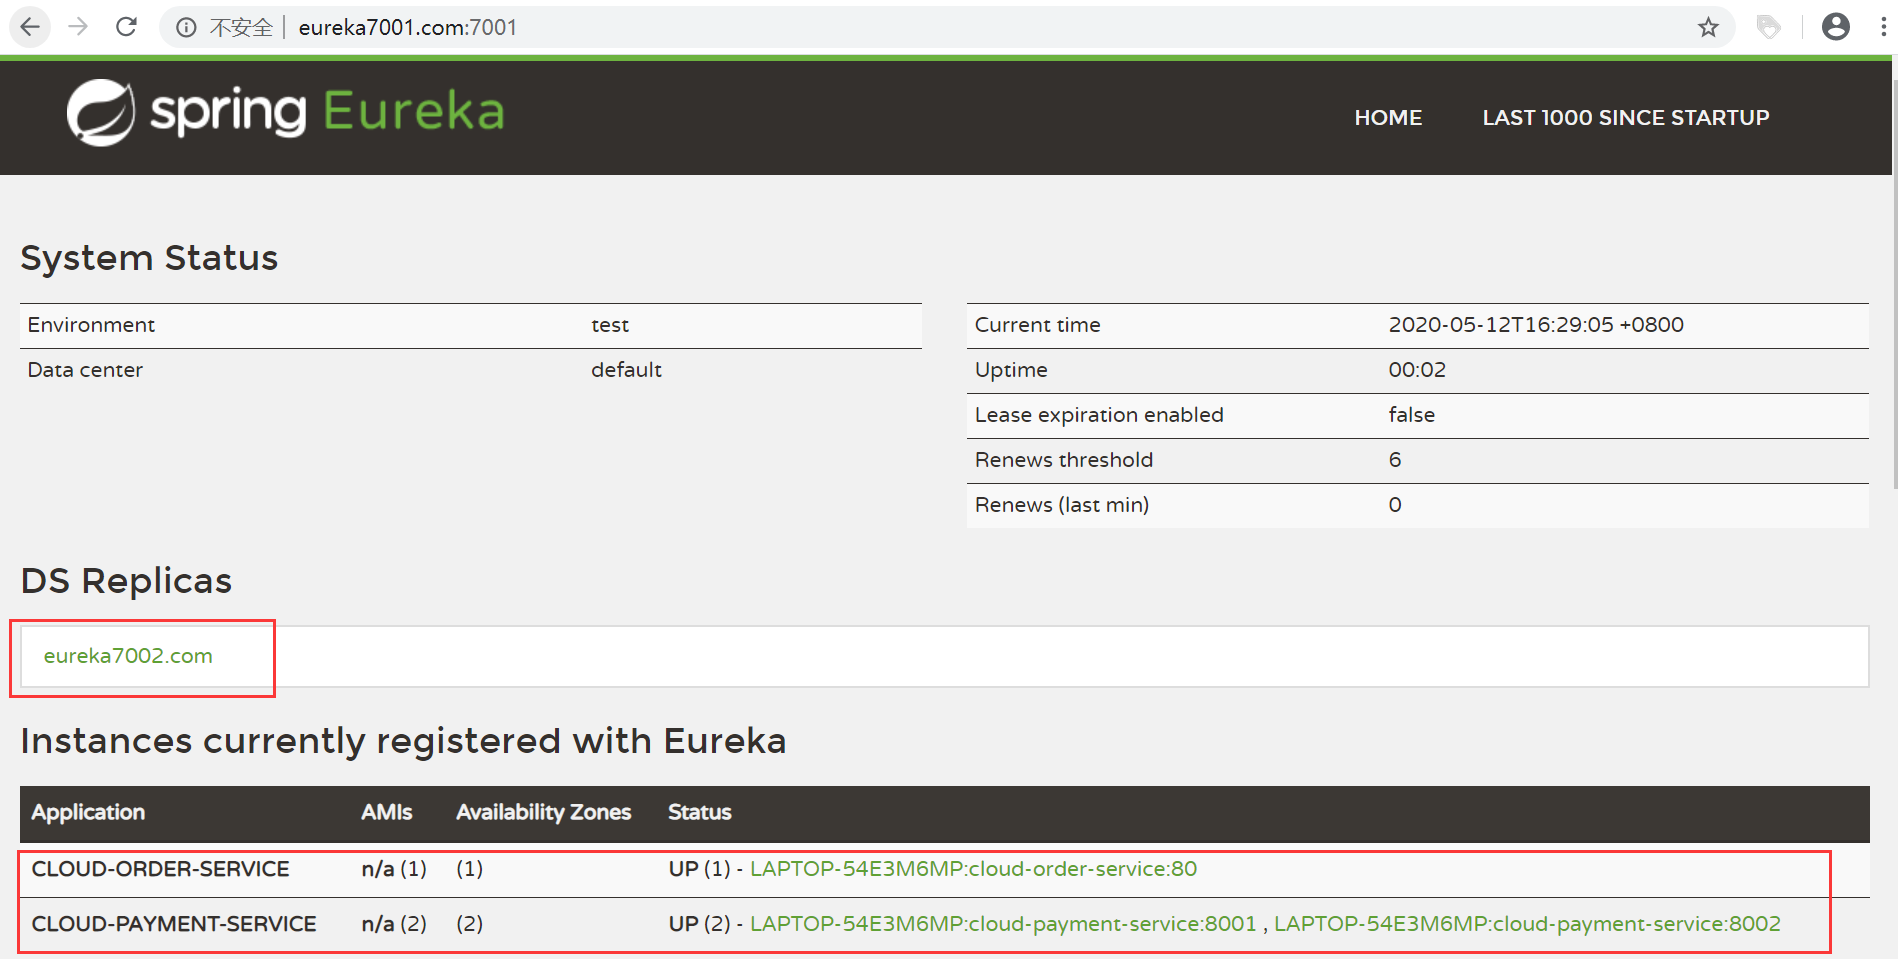This screenshot has height=959, width=1898.
Task: Click the Uptime label
Action: [1011, 370]
